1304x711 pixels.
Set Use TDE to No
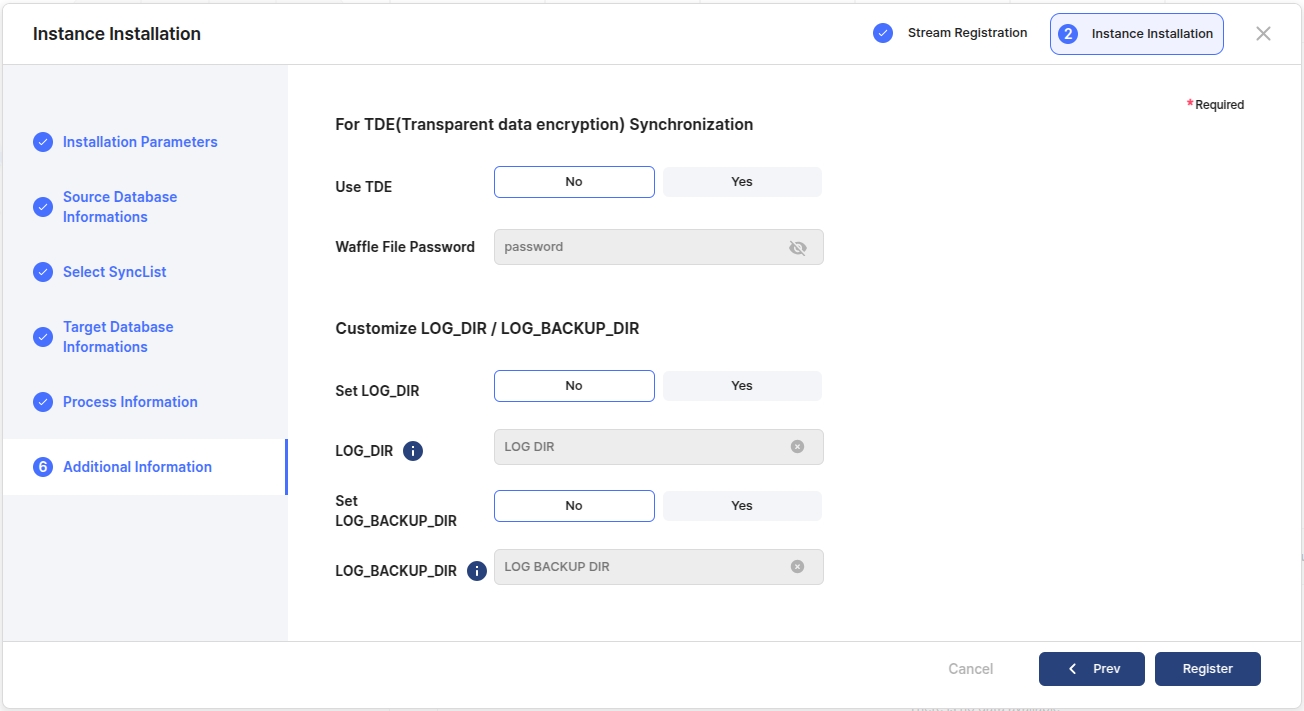point(574,182)
